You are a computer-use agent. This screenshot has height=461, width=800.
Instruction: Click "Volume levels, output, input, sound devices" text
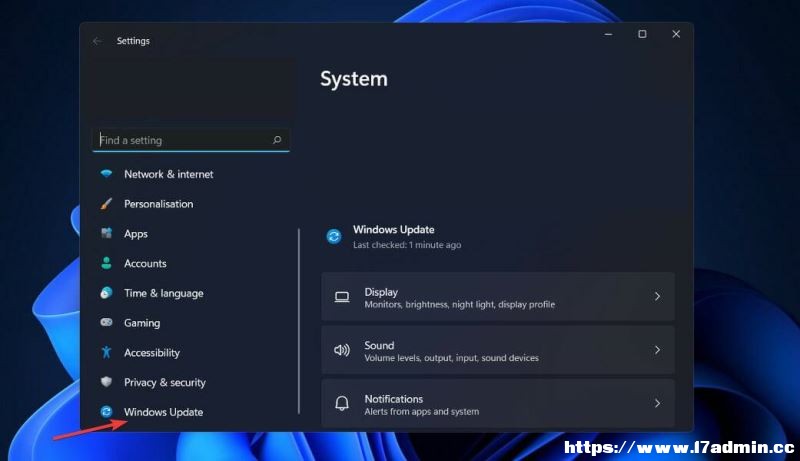[x=452, y=358]
